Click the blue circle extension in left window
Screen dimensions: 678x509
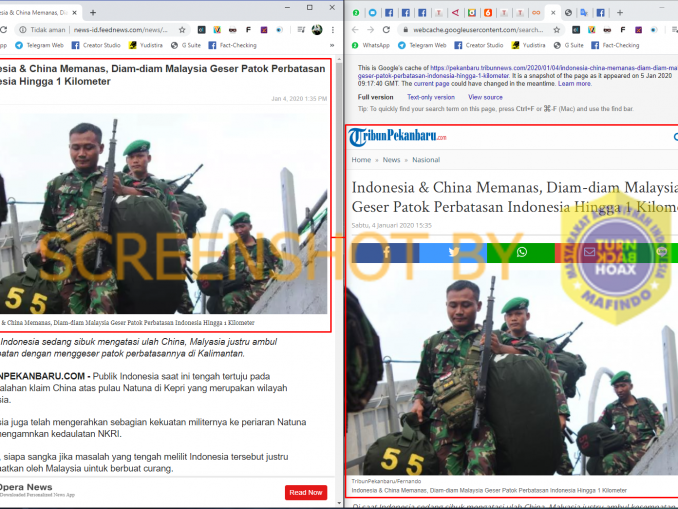(x=279, y=30)
